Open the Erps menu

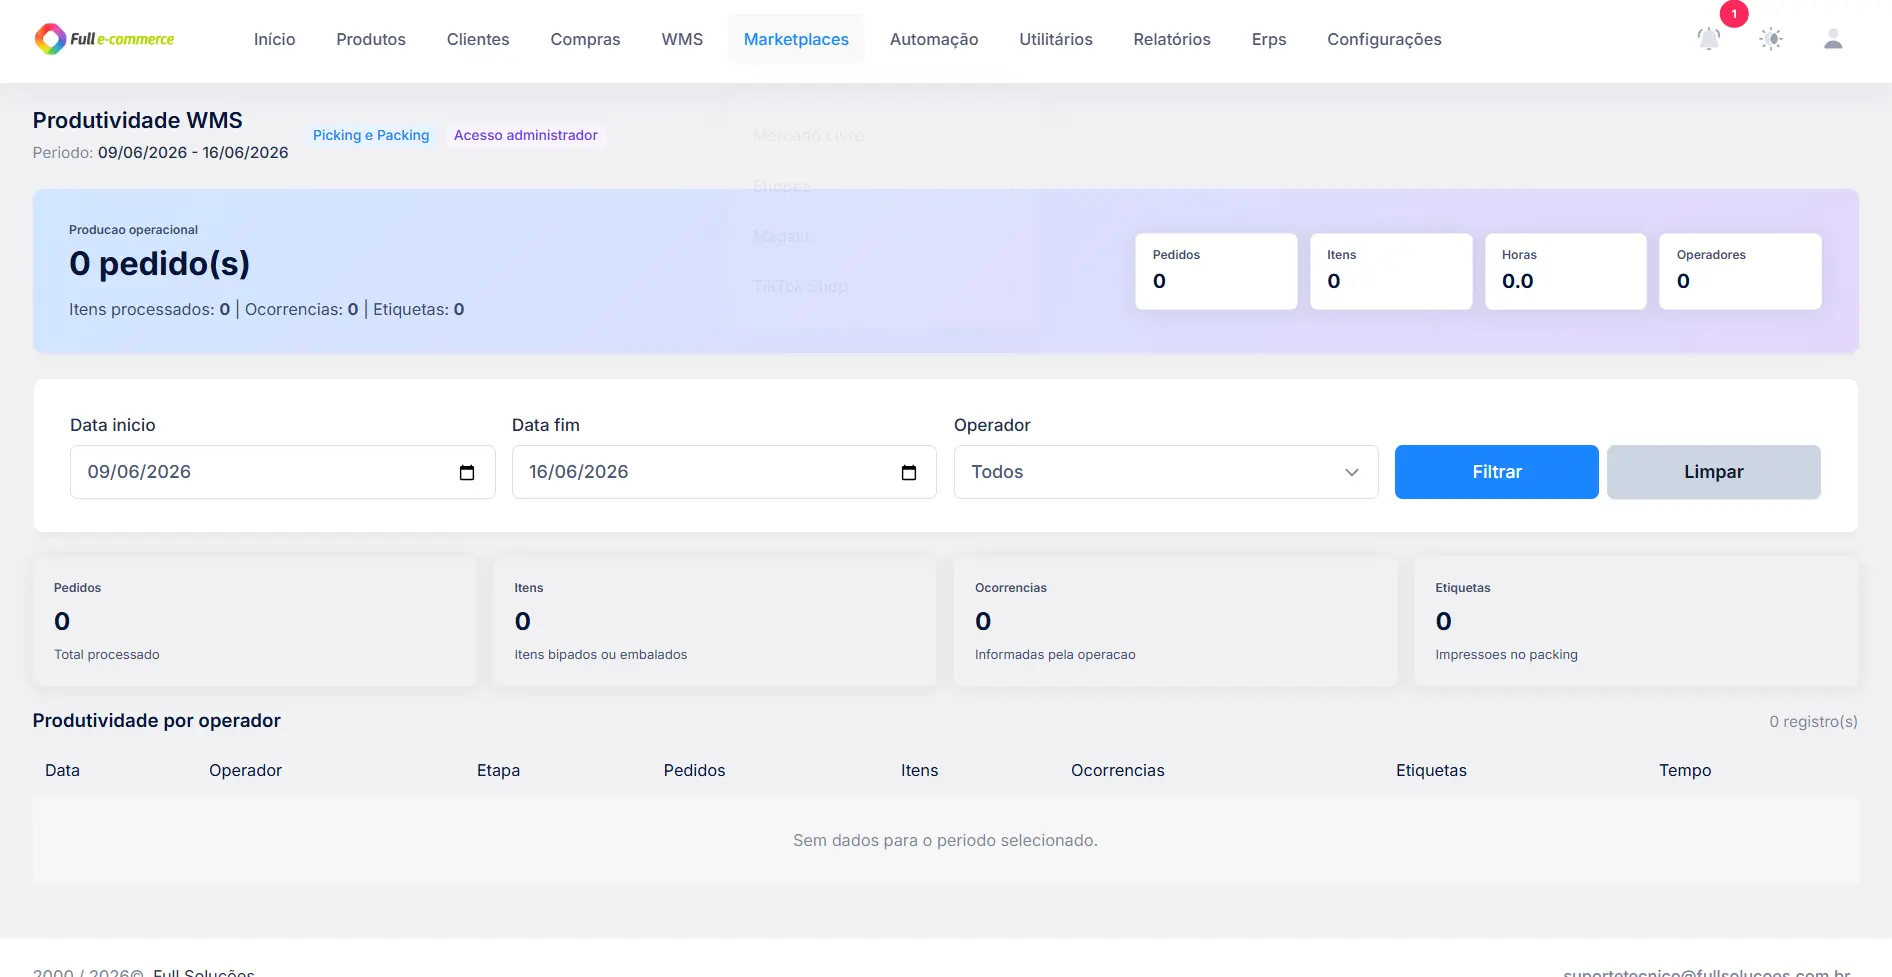click(1269, 39)
